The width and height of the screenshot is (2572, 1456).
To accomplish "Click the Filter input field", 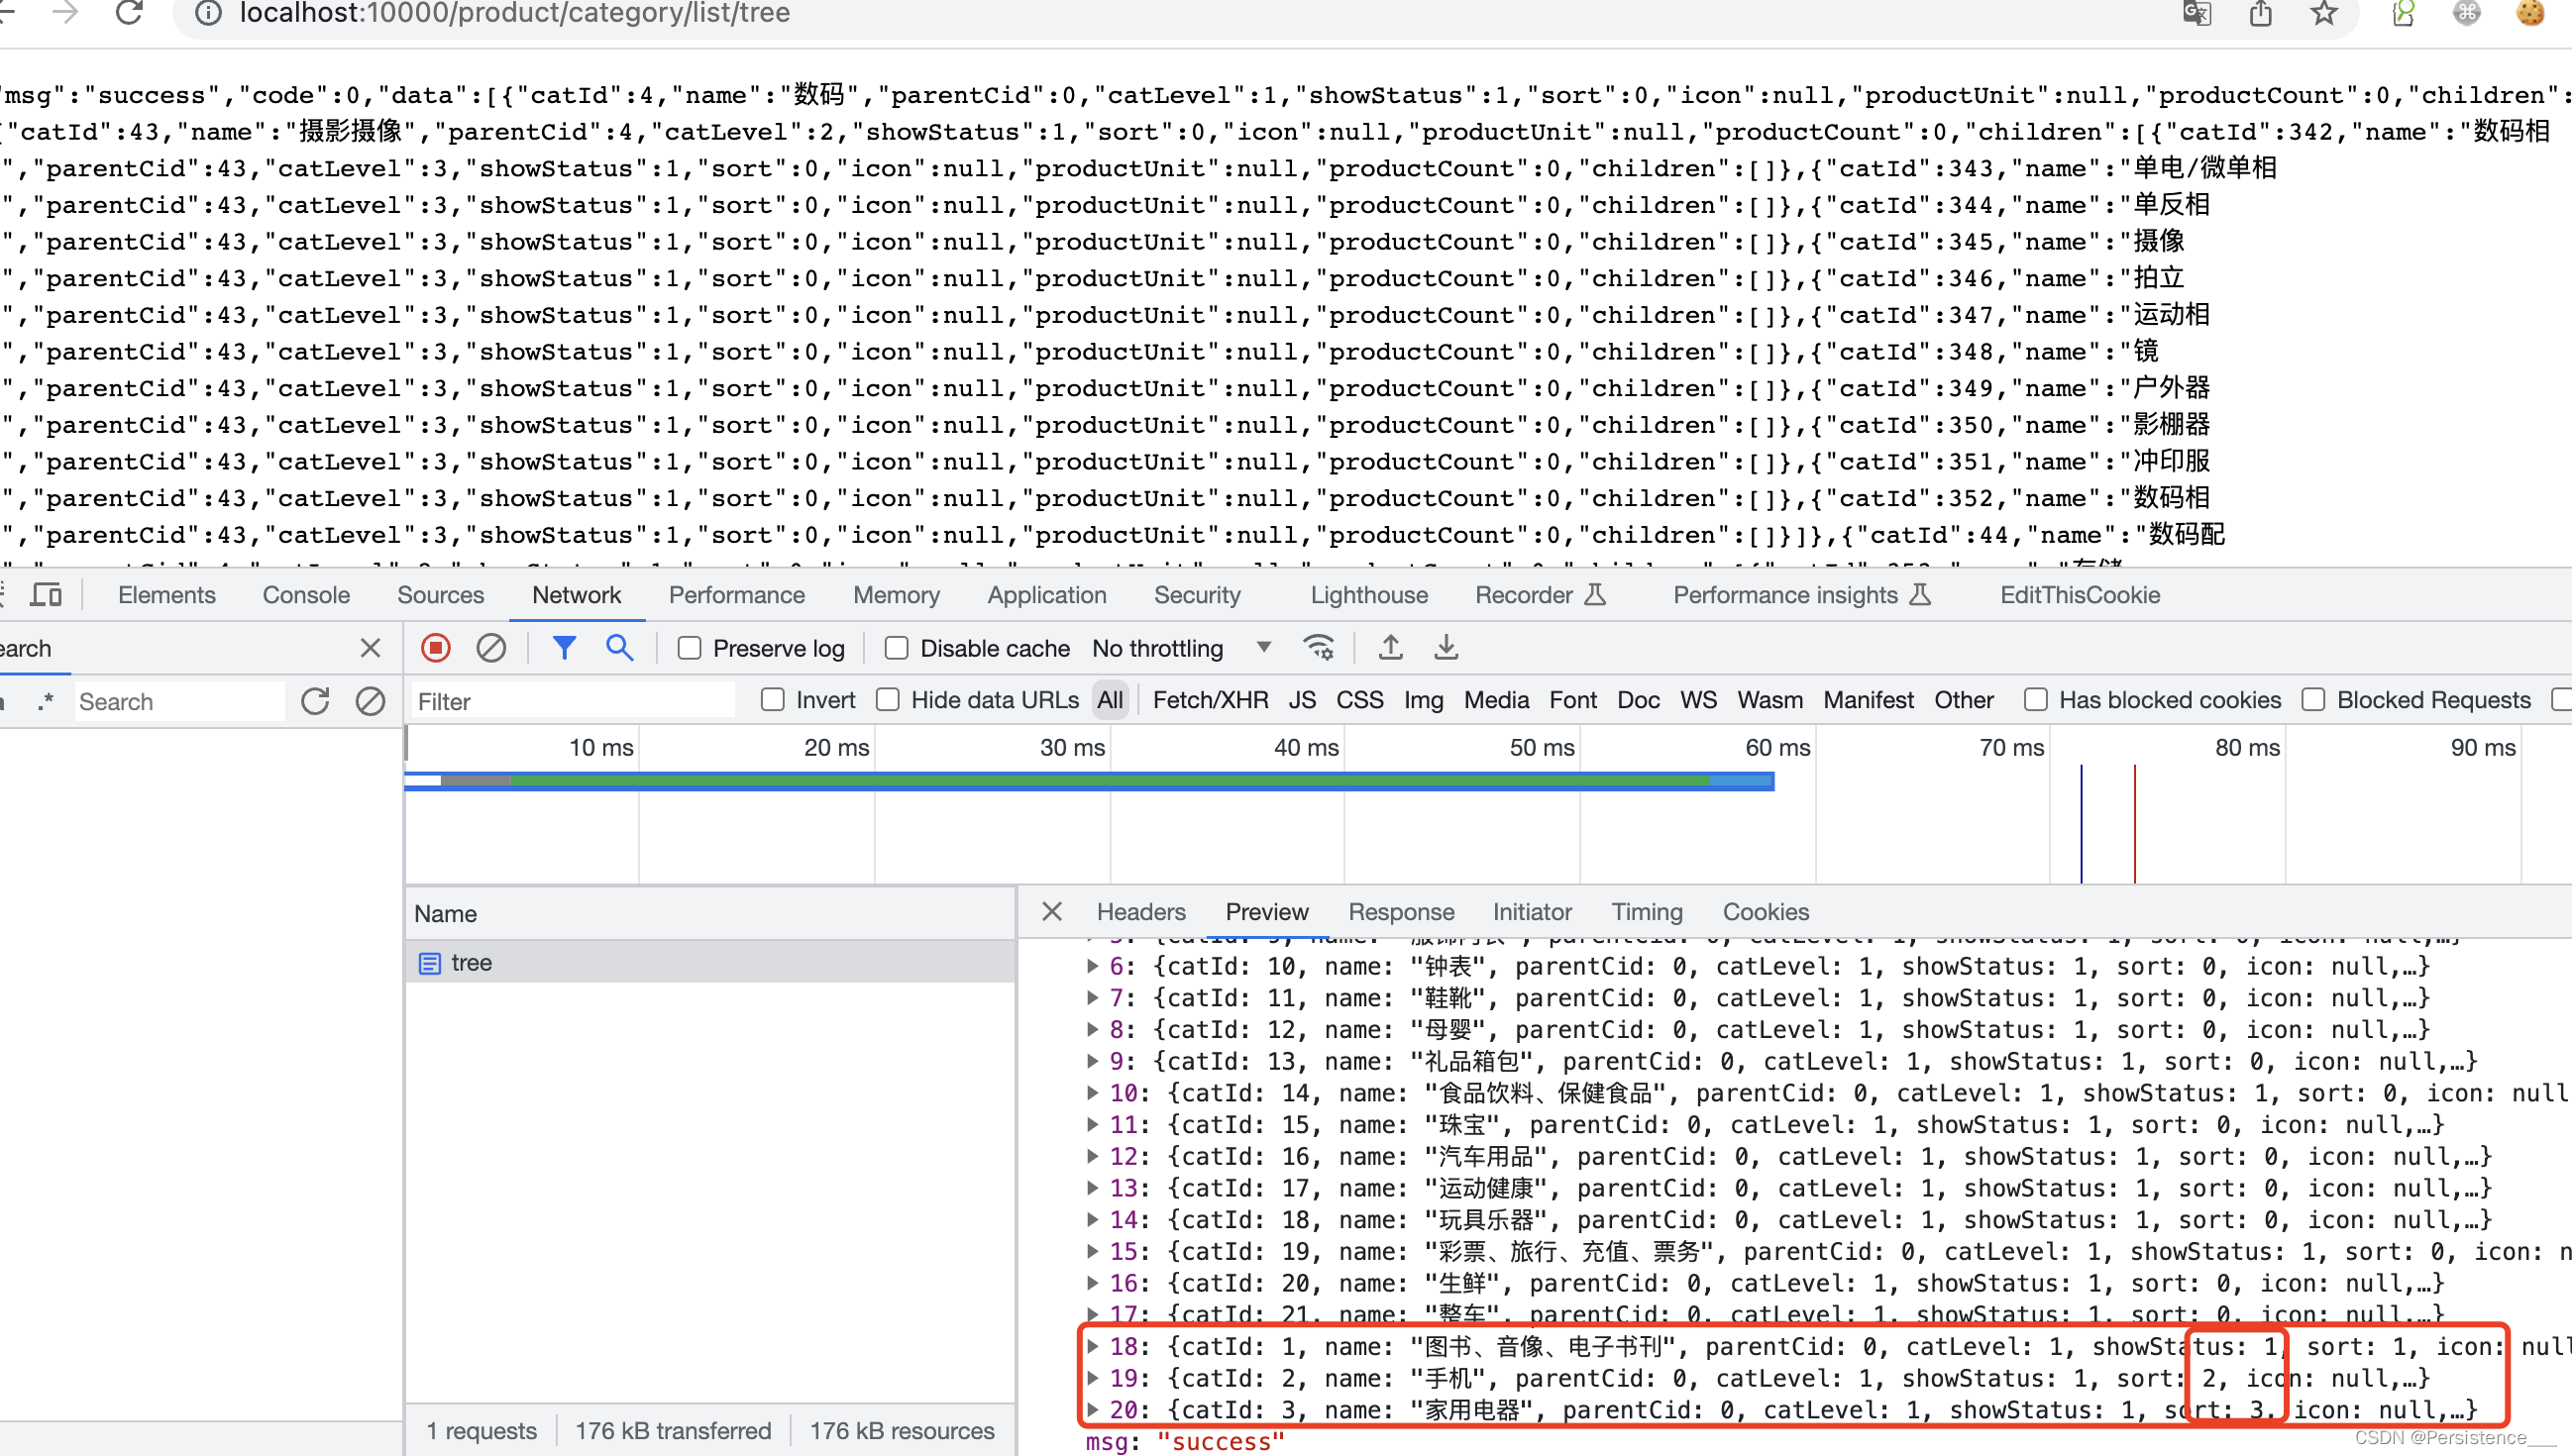I will (x=573, y=701).
